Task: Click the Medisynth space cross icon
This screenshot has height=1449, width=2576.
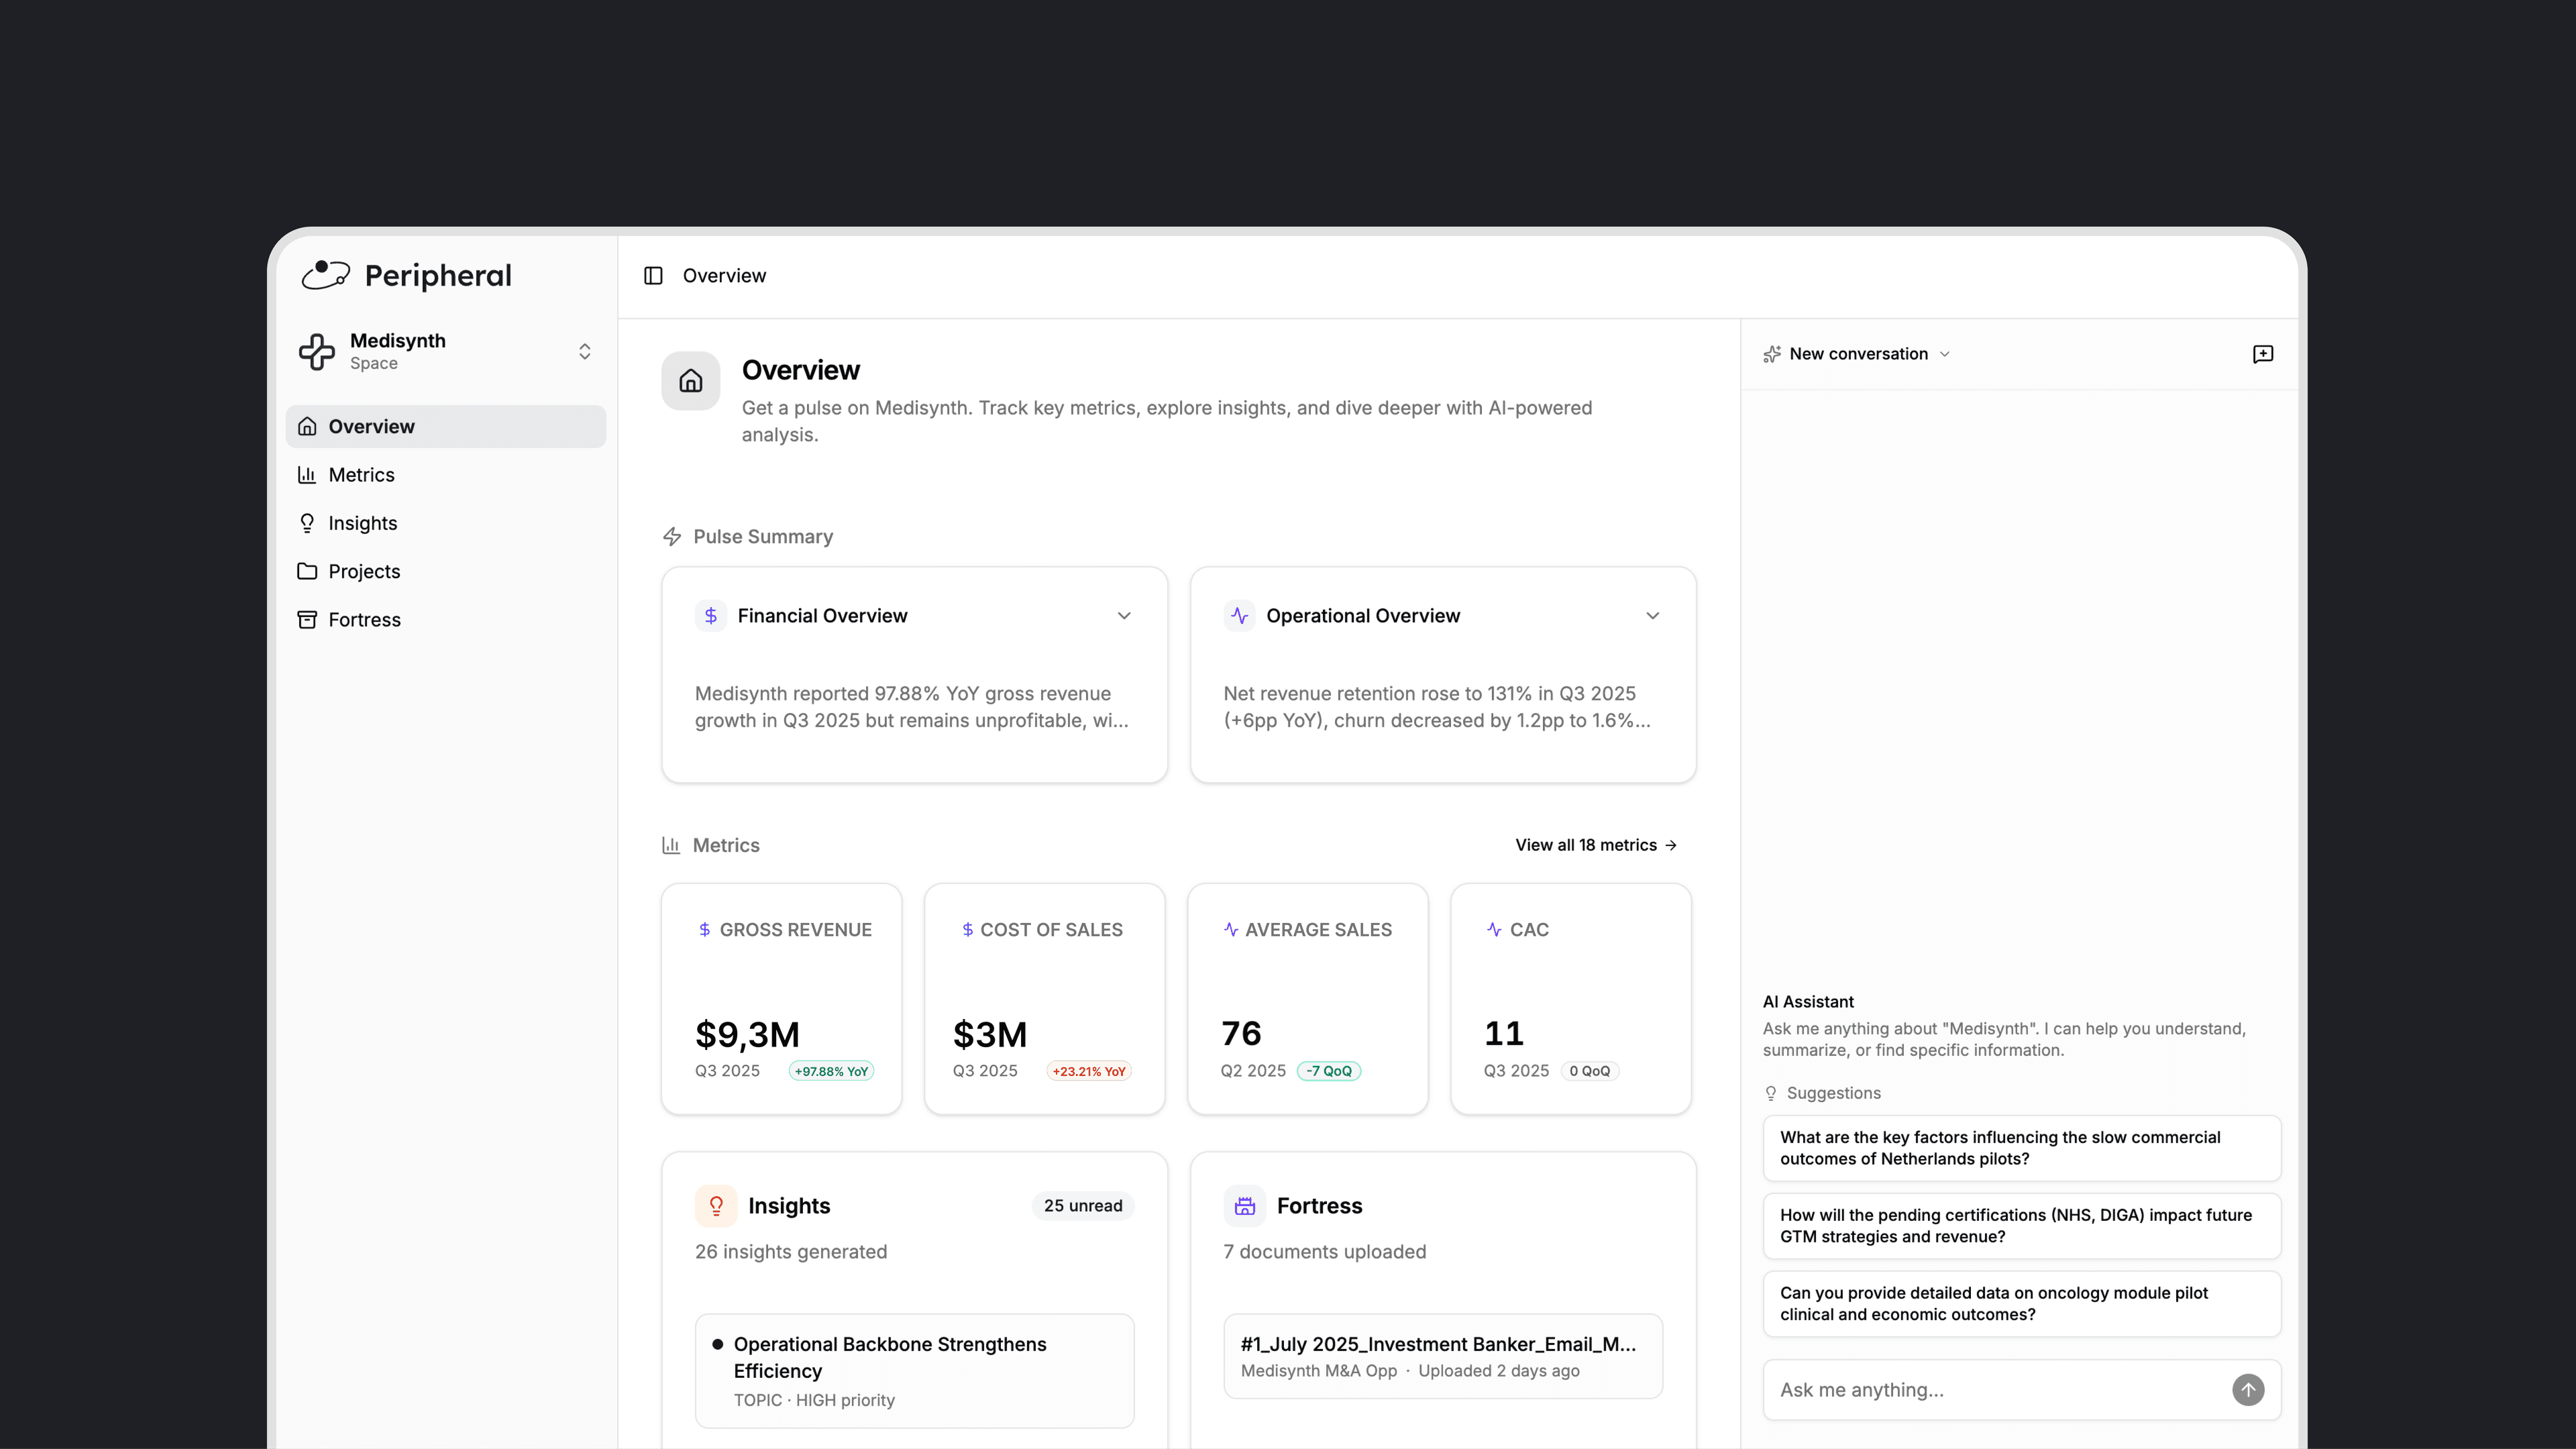Action: coord(317,351)
